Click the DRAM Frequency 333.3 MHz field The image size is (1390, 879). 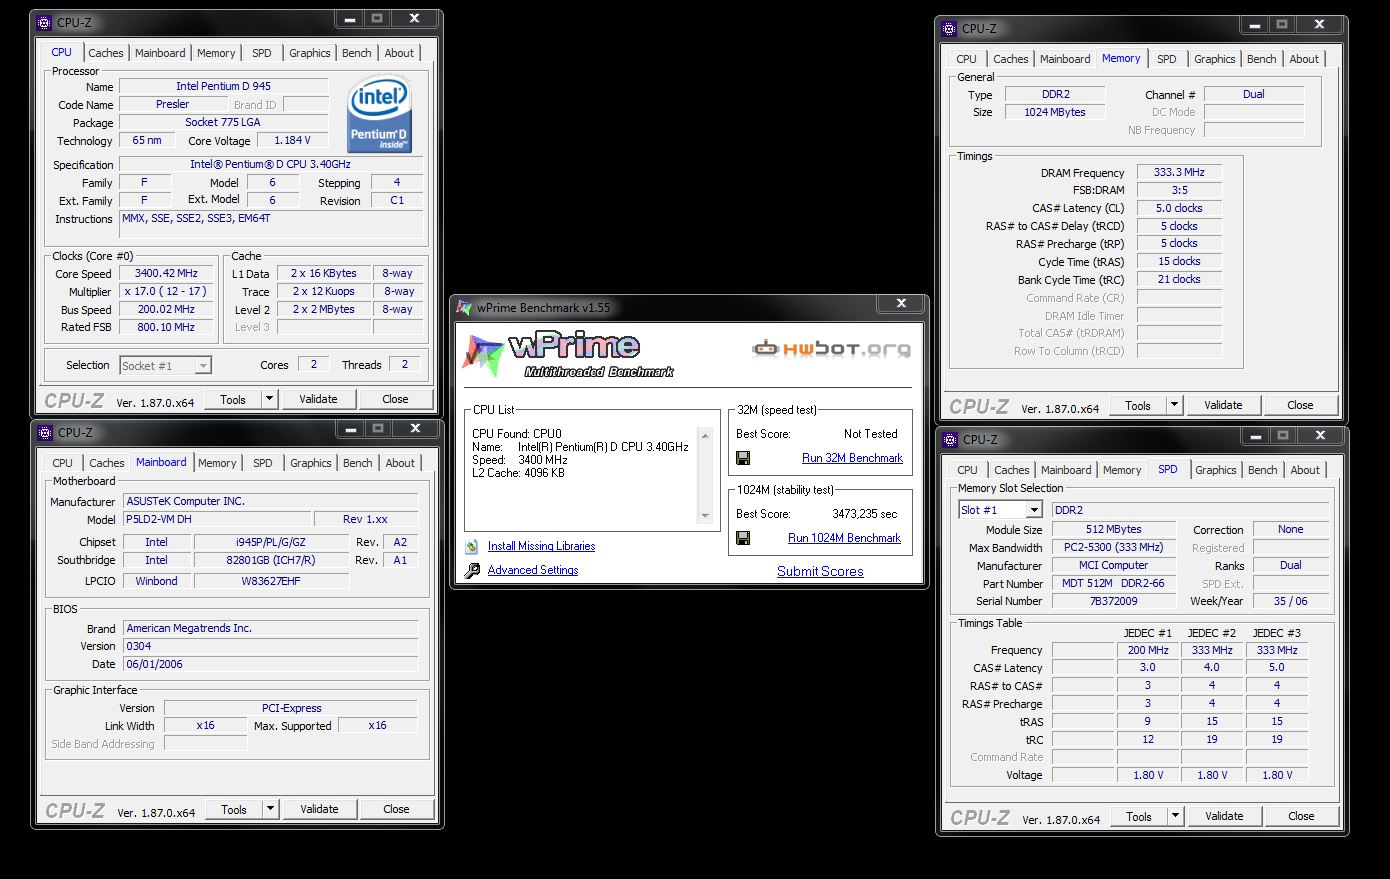click(1179, 172)
